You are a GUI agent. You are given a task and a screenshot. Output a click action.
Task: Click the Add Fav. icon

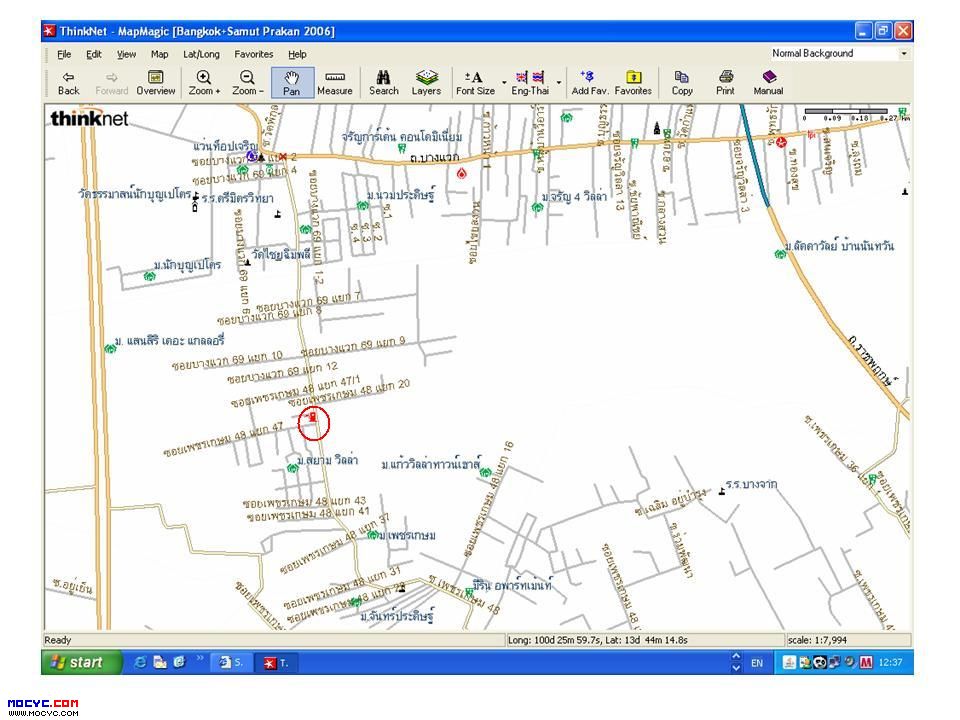click(x=589, y=83)
